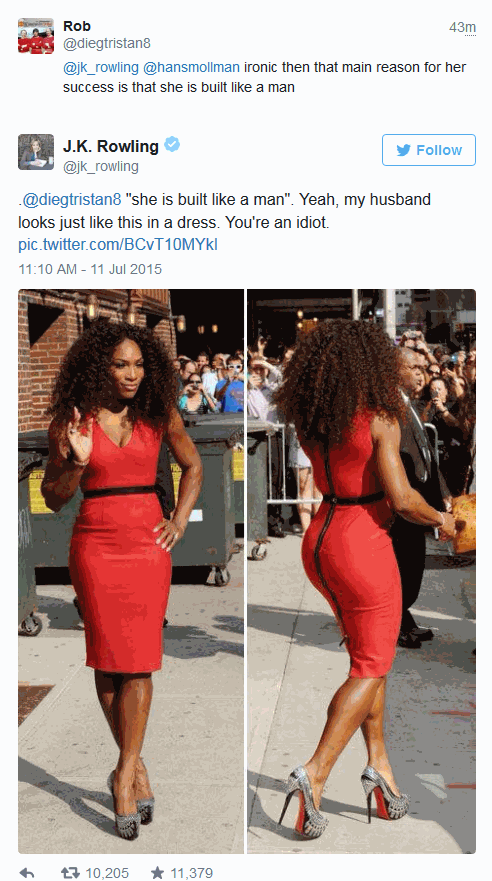492x881 pixels.
Task: Open J.K. Rowling's profile avatar
Action: tap(36, 152)
